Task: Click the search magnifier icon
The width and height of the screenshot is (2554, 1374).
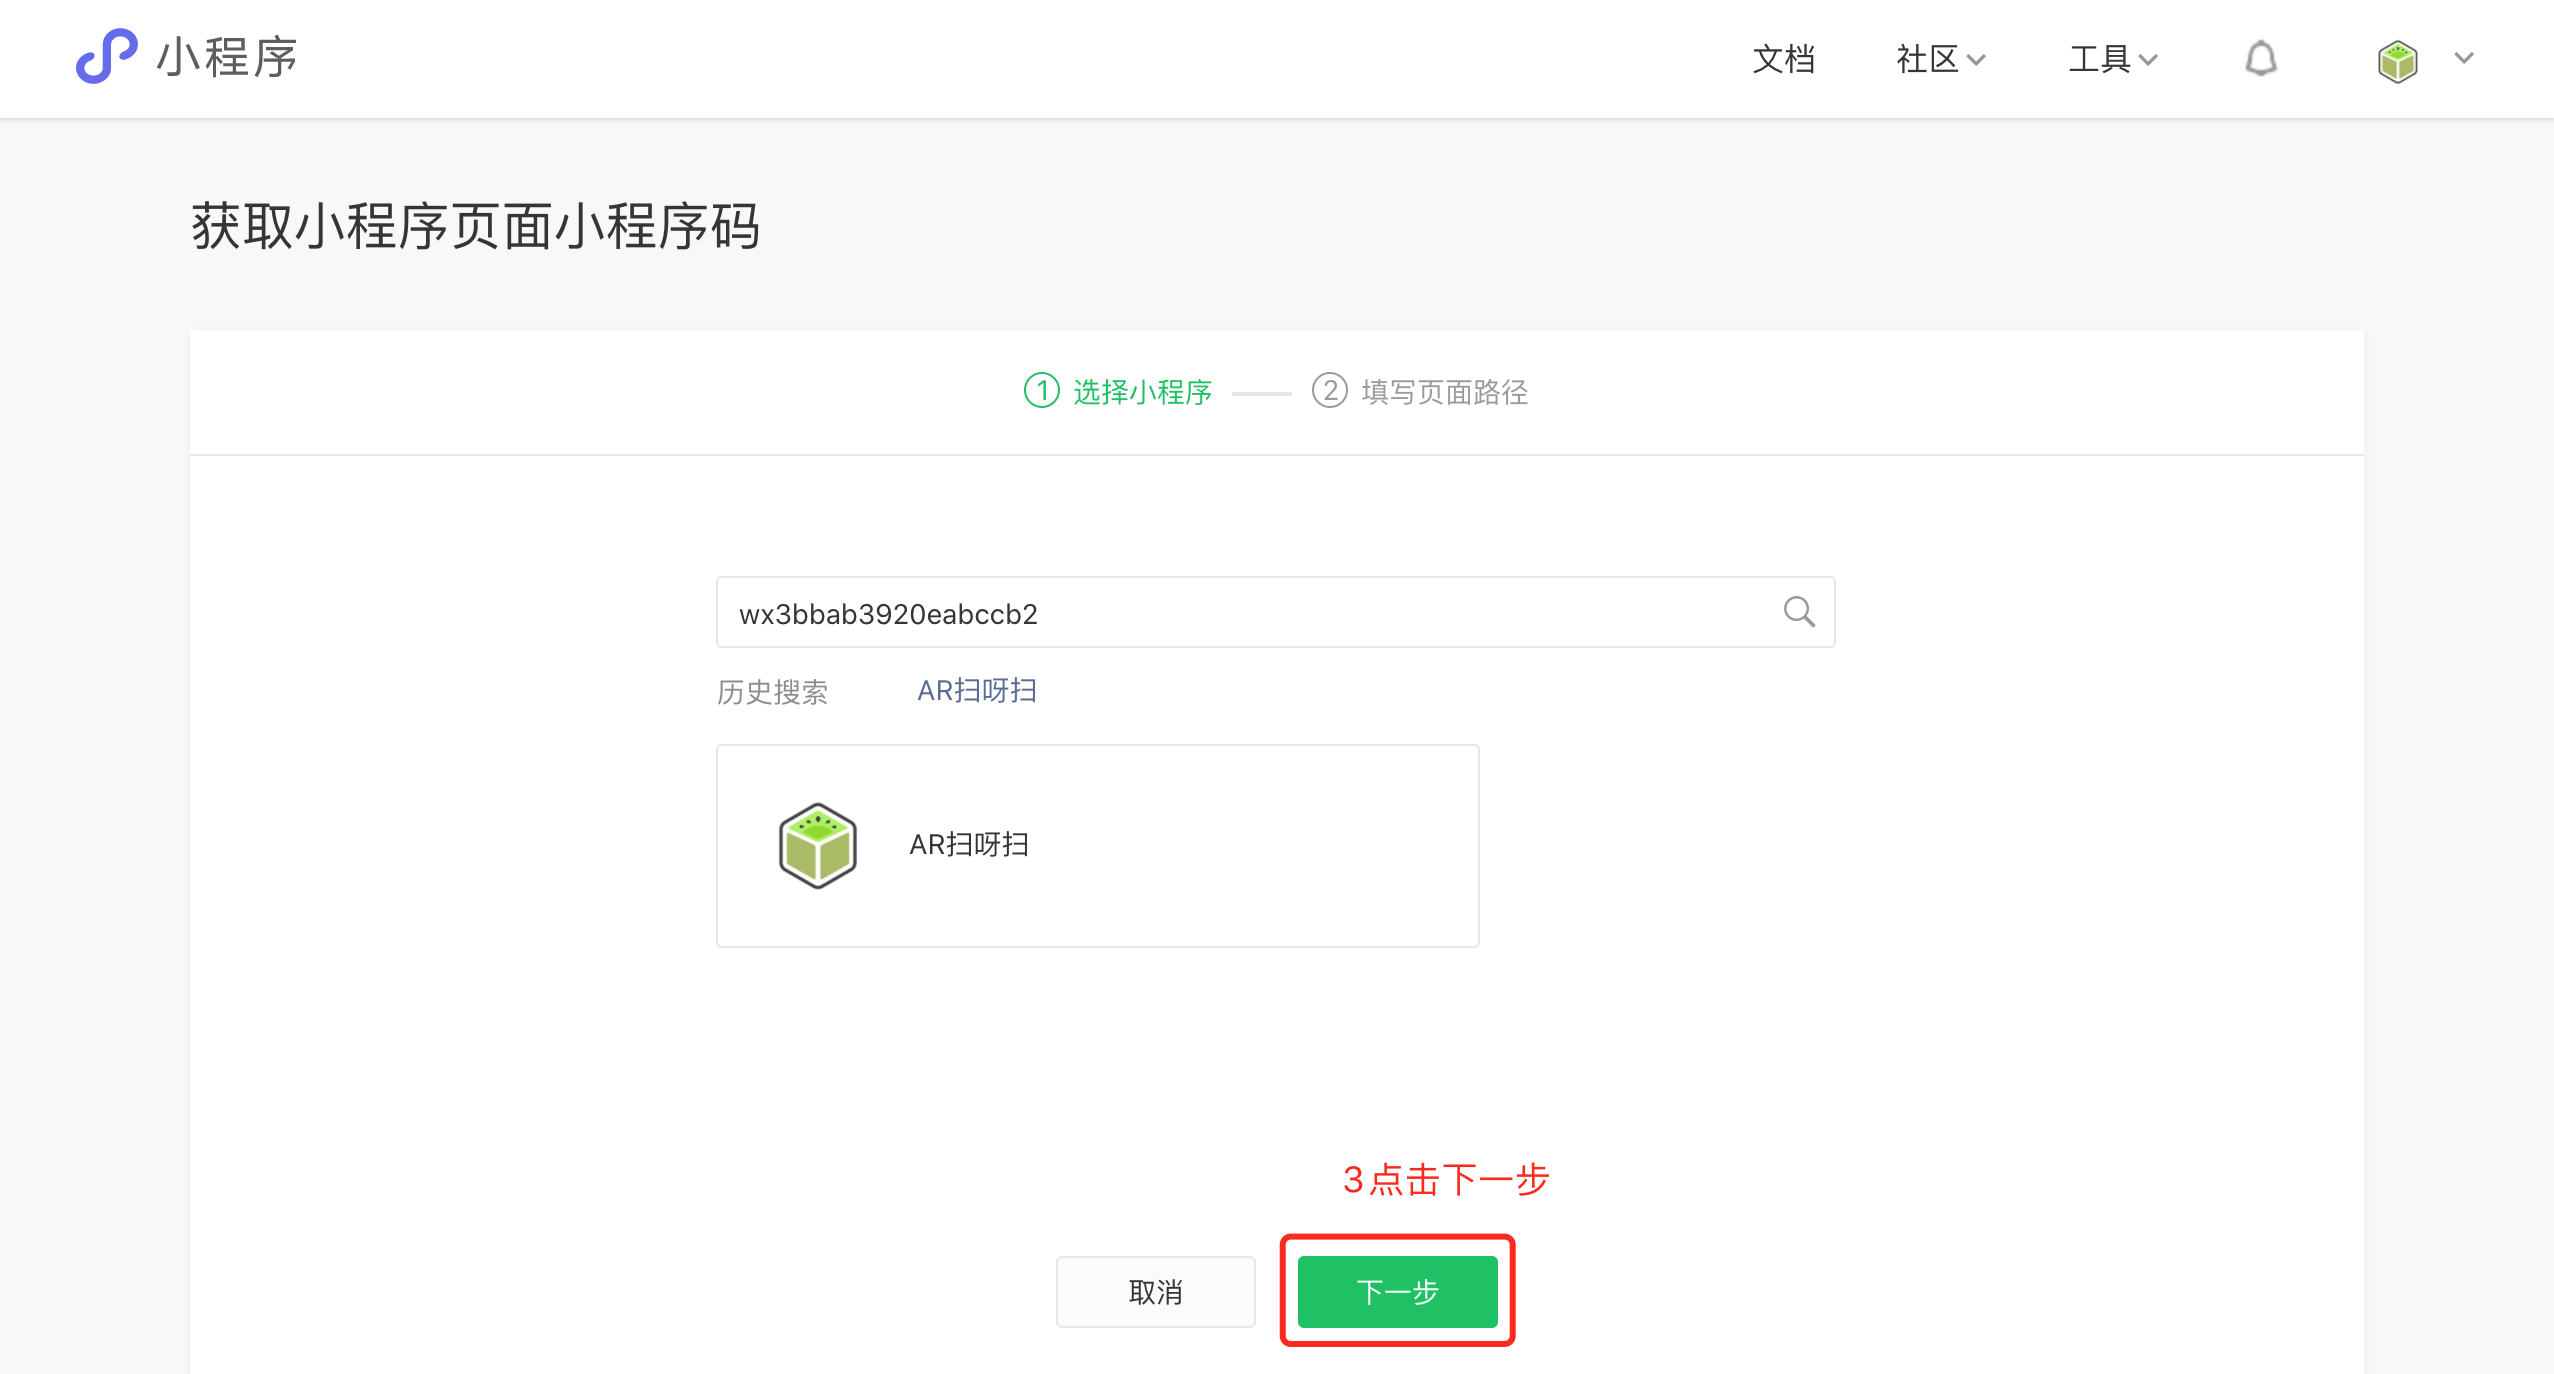Action: tap(1798, 612)
